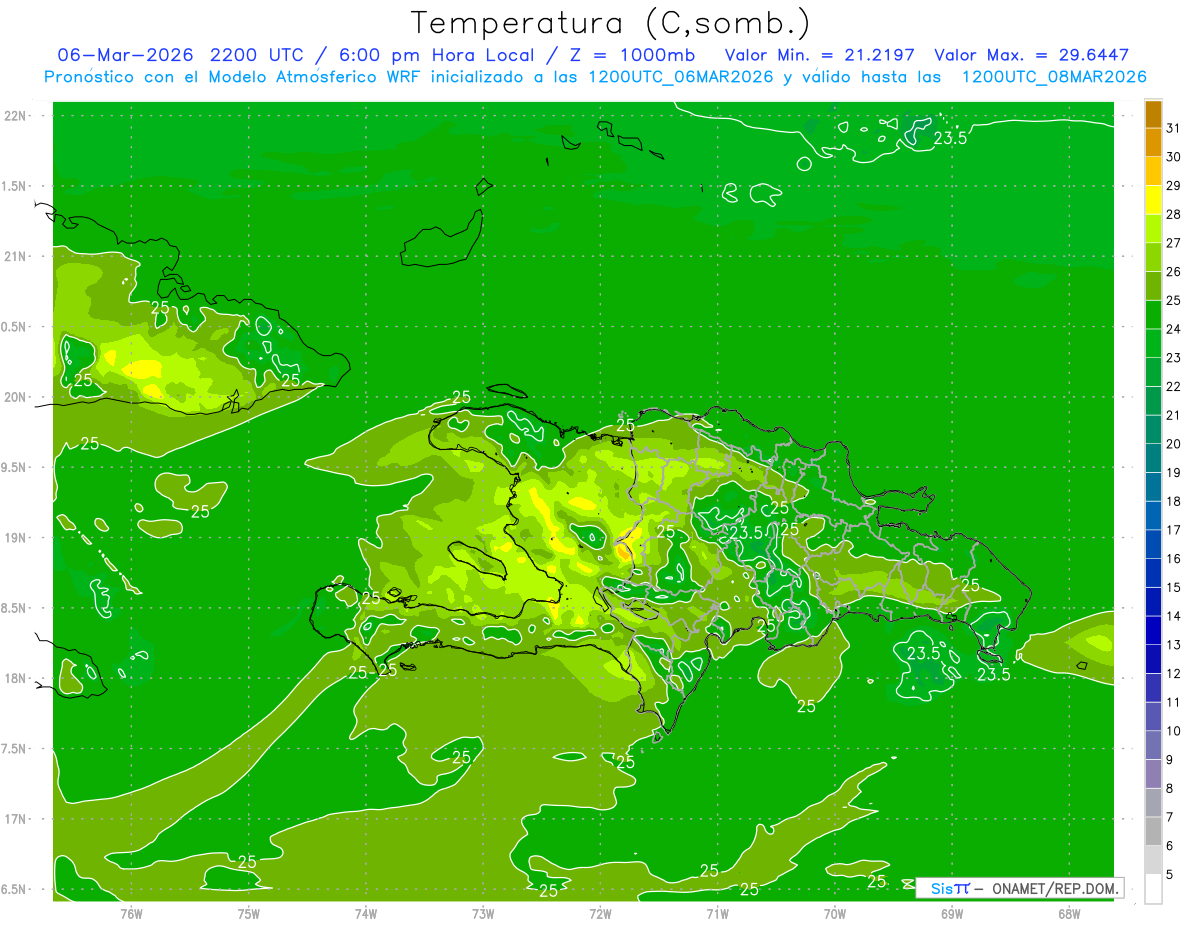Click the '18N' latitude axis label
This screenshot has height=927, width=1200.
coord(17,678)
